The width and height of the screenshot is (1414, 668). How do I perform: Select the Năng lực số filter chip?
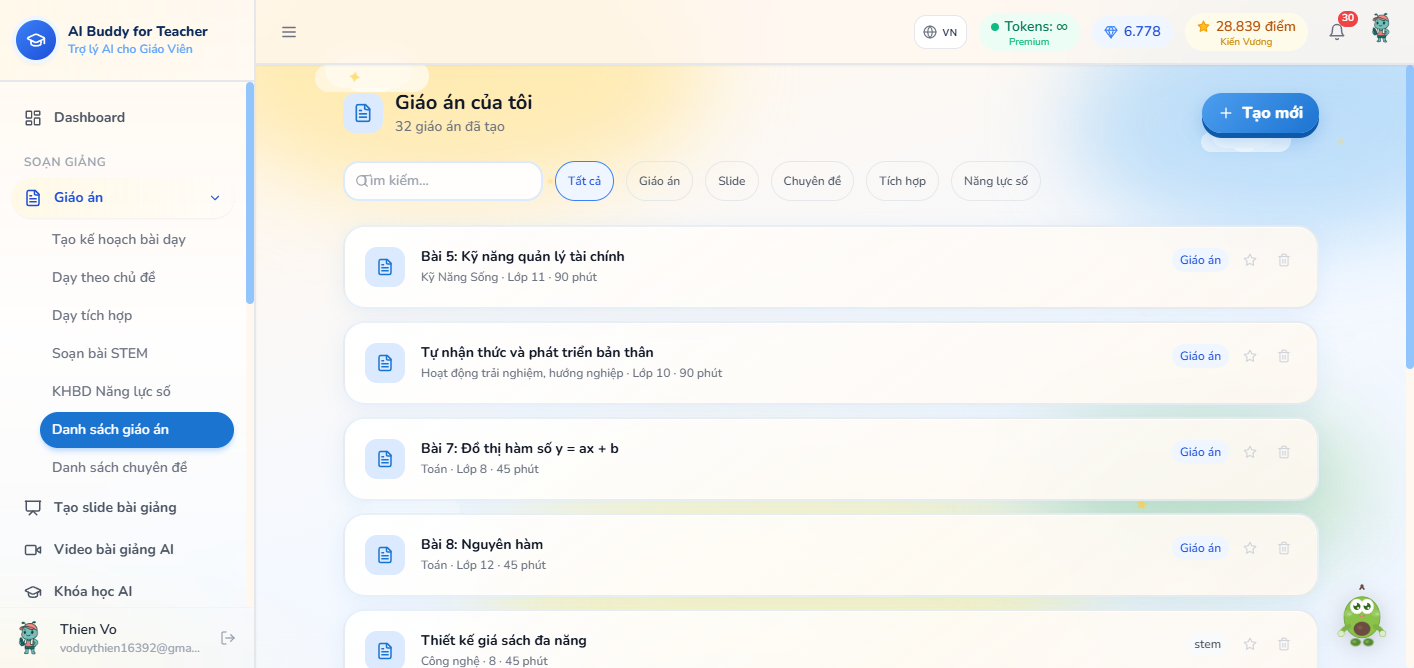(x=996, y=181)
